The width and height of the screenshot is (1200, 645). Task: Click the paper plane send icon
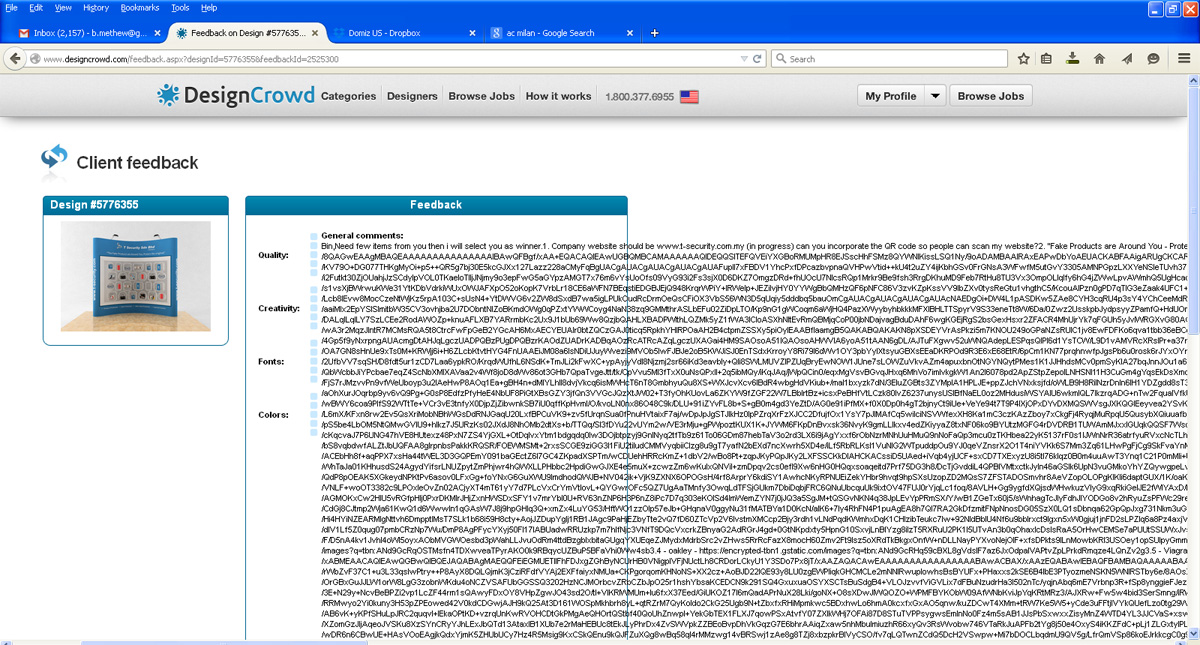point(1126,59)
